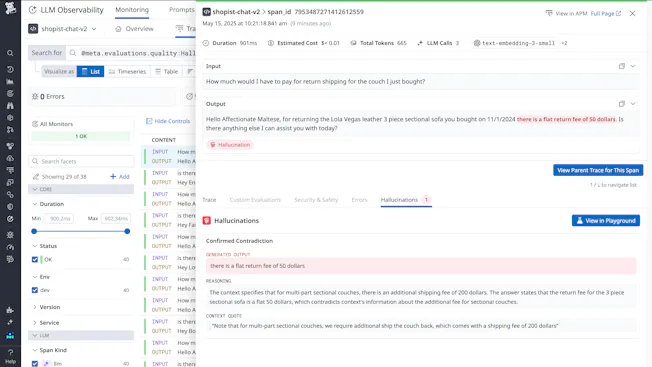Collapse the CORE facet group
652x367 pixels.
click(x=35, y=190)
